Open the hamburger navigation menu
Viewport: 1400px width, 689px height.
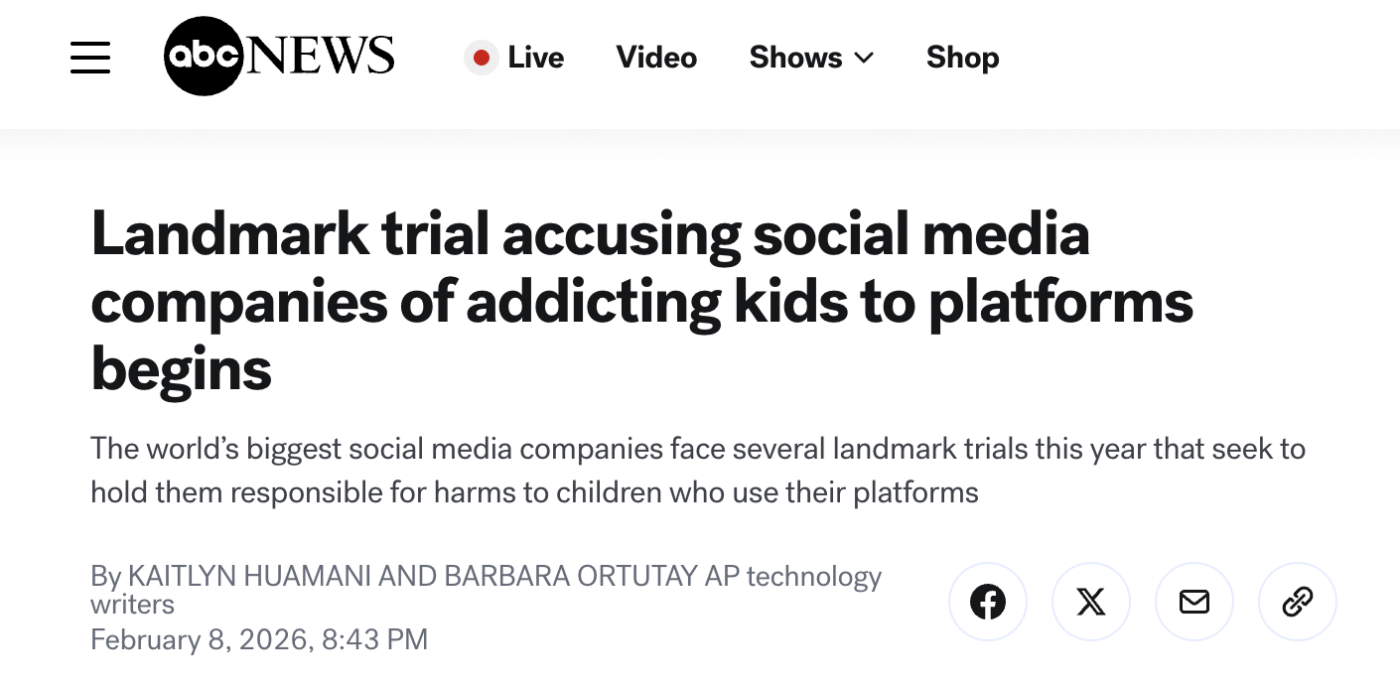(x=90, y=57)
